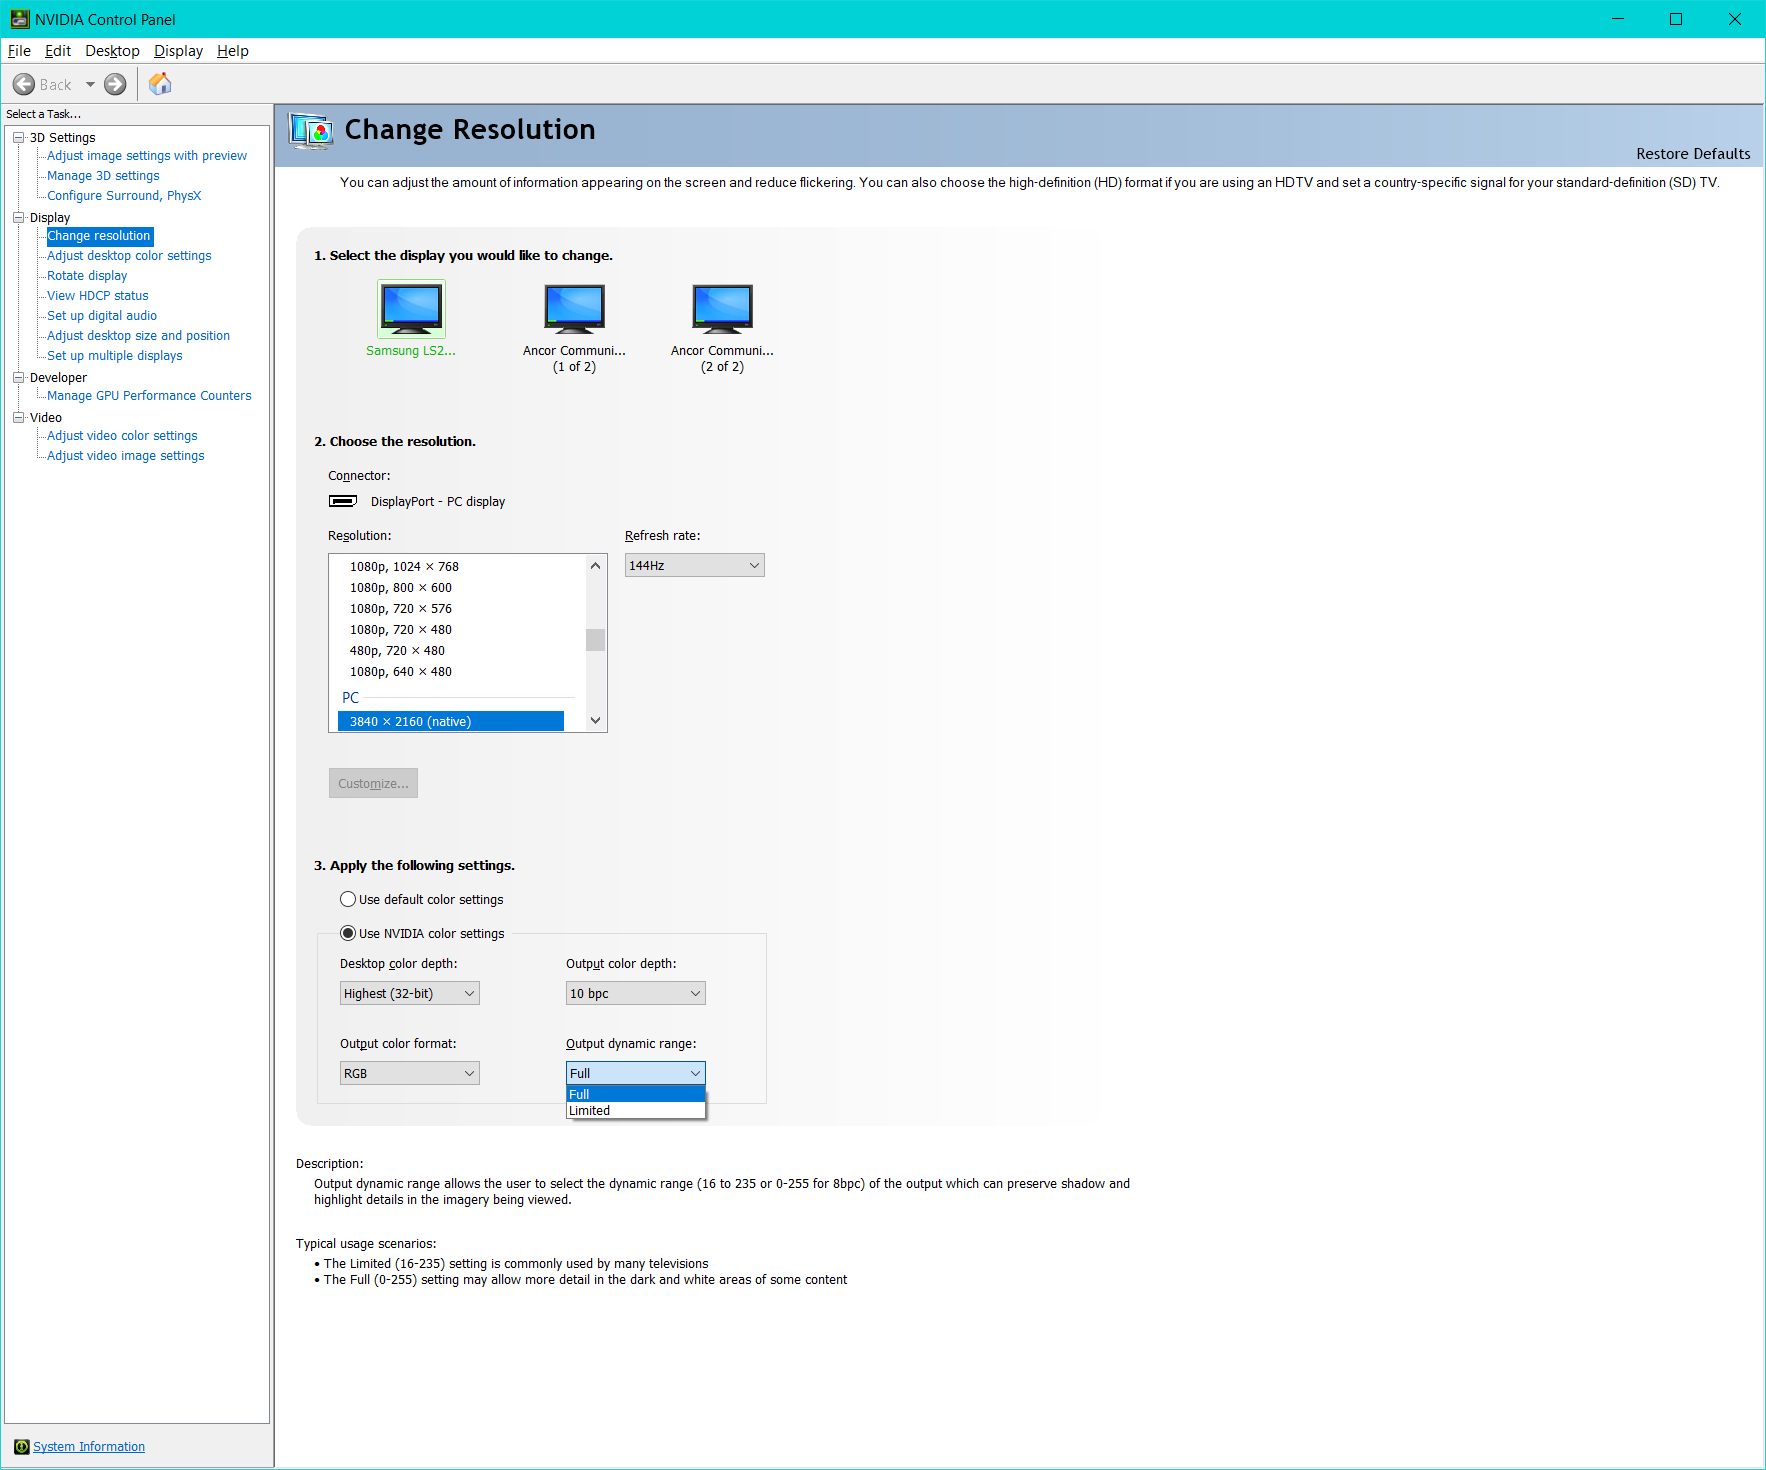Open the Help menu
The width and height of the screenshot is (1766, 1470).
point(233,51)
